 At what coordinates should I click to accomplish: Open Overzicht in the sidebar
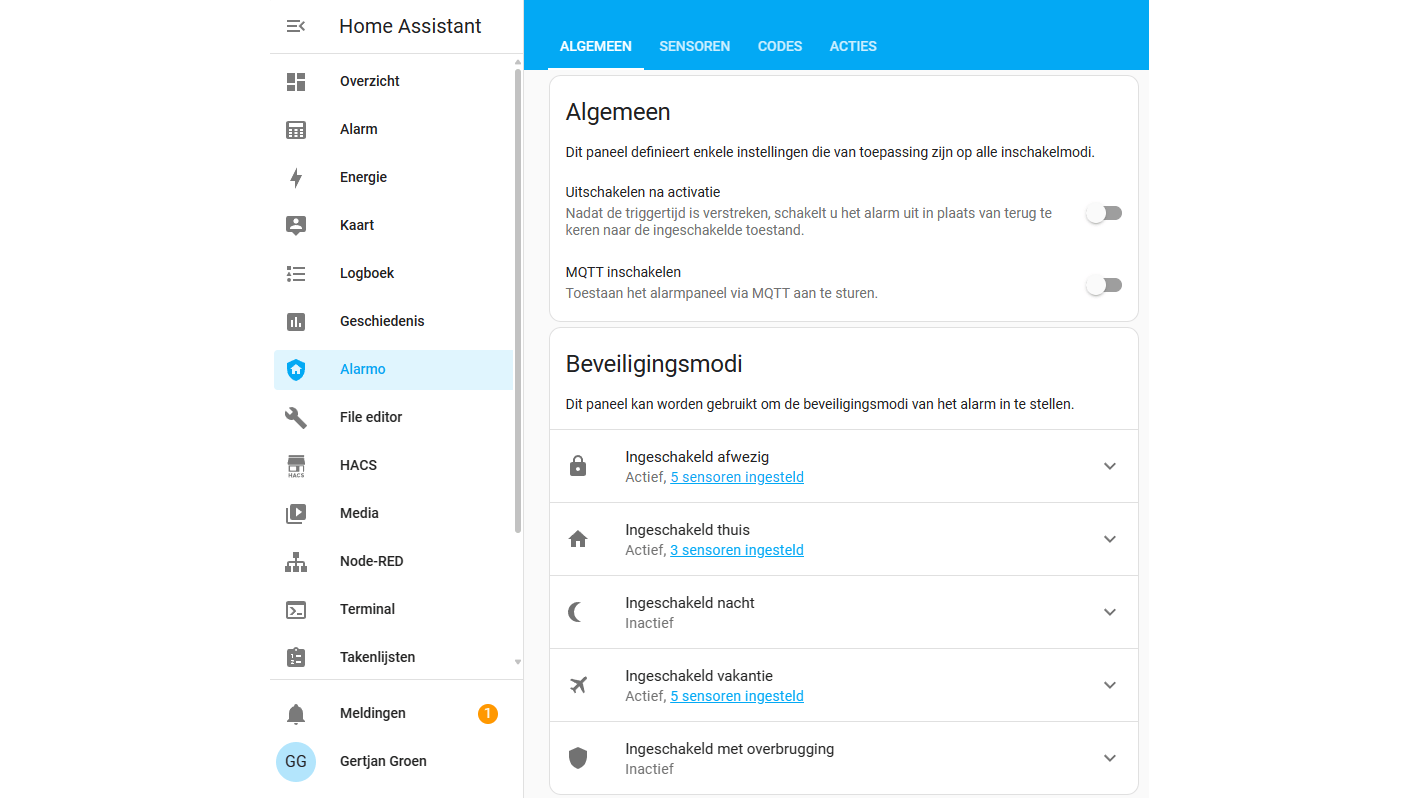[x=393, y=81]
